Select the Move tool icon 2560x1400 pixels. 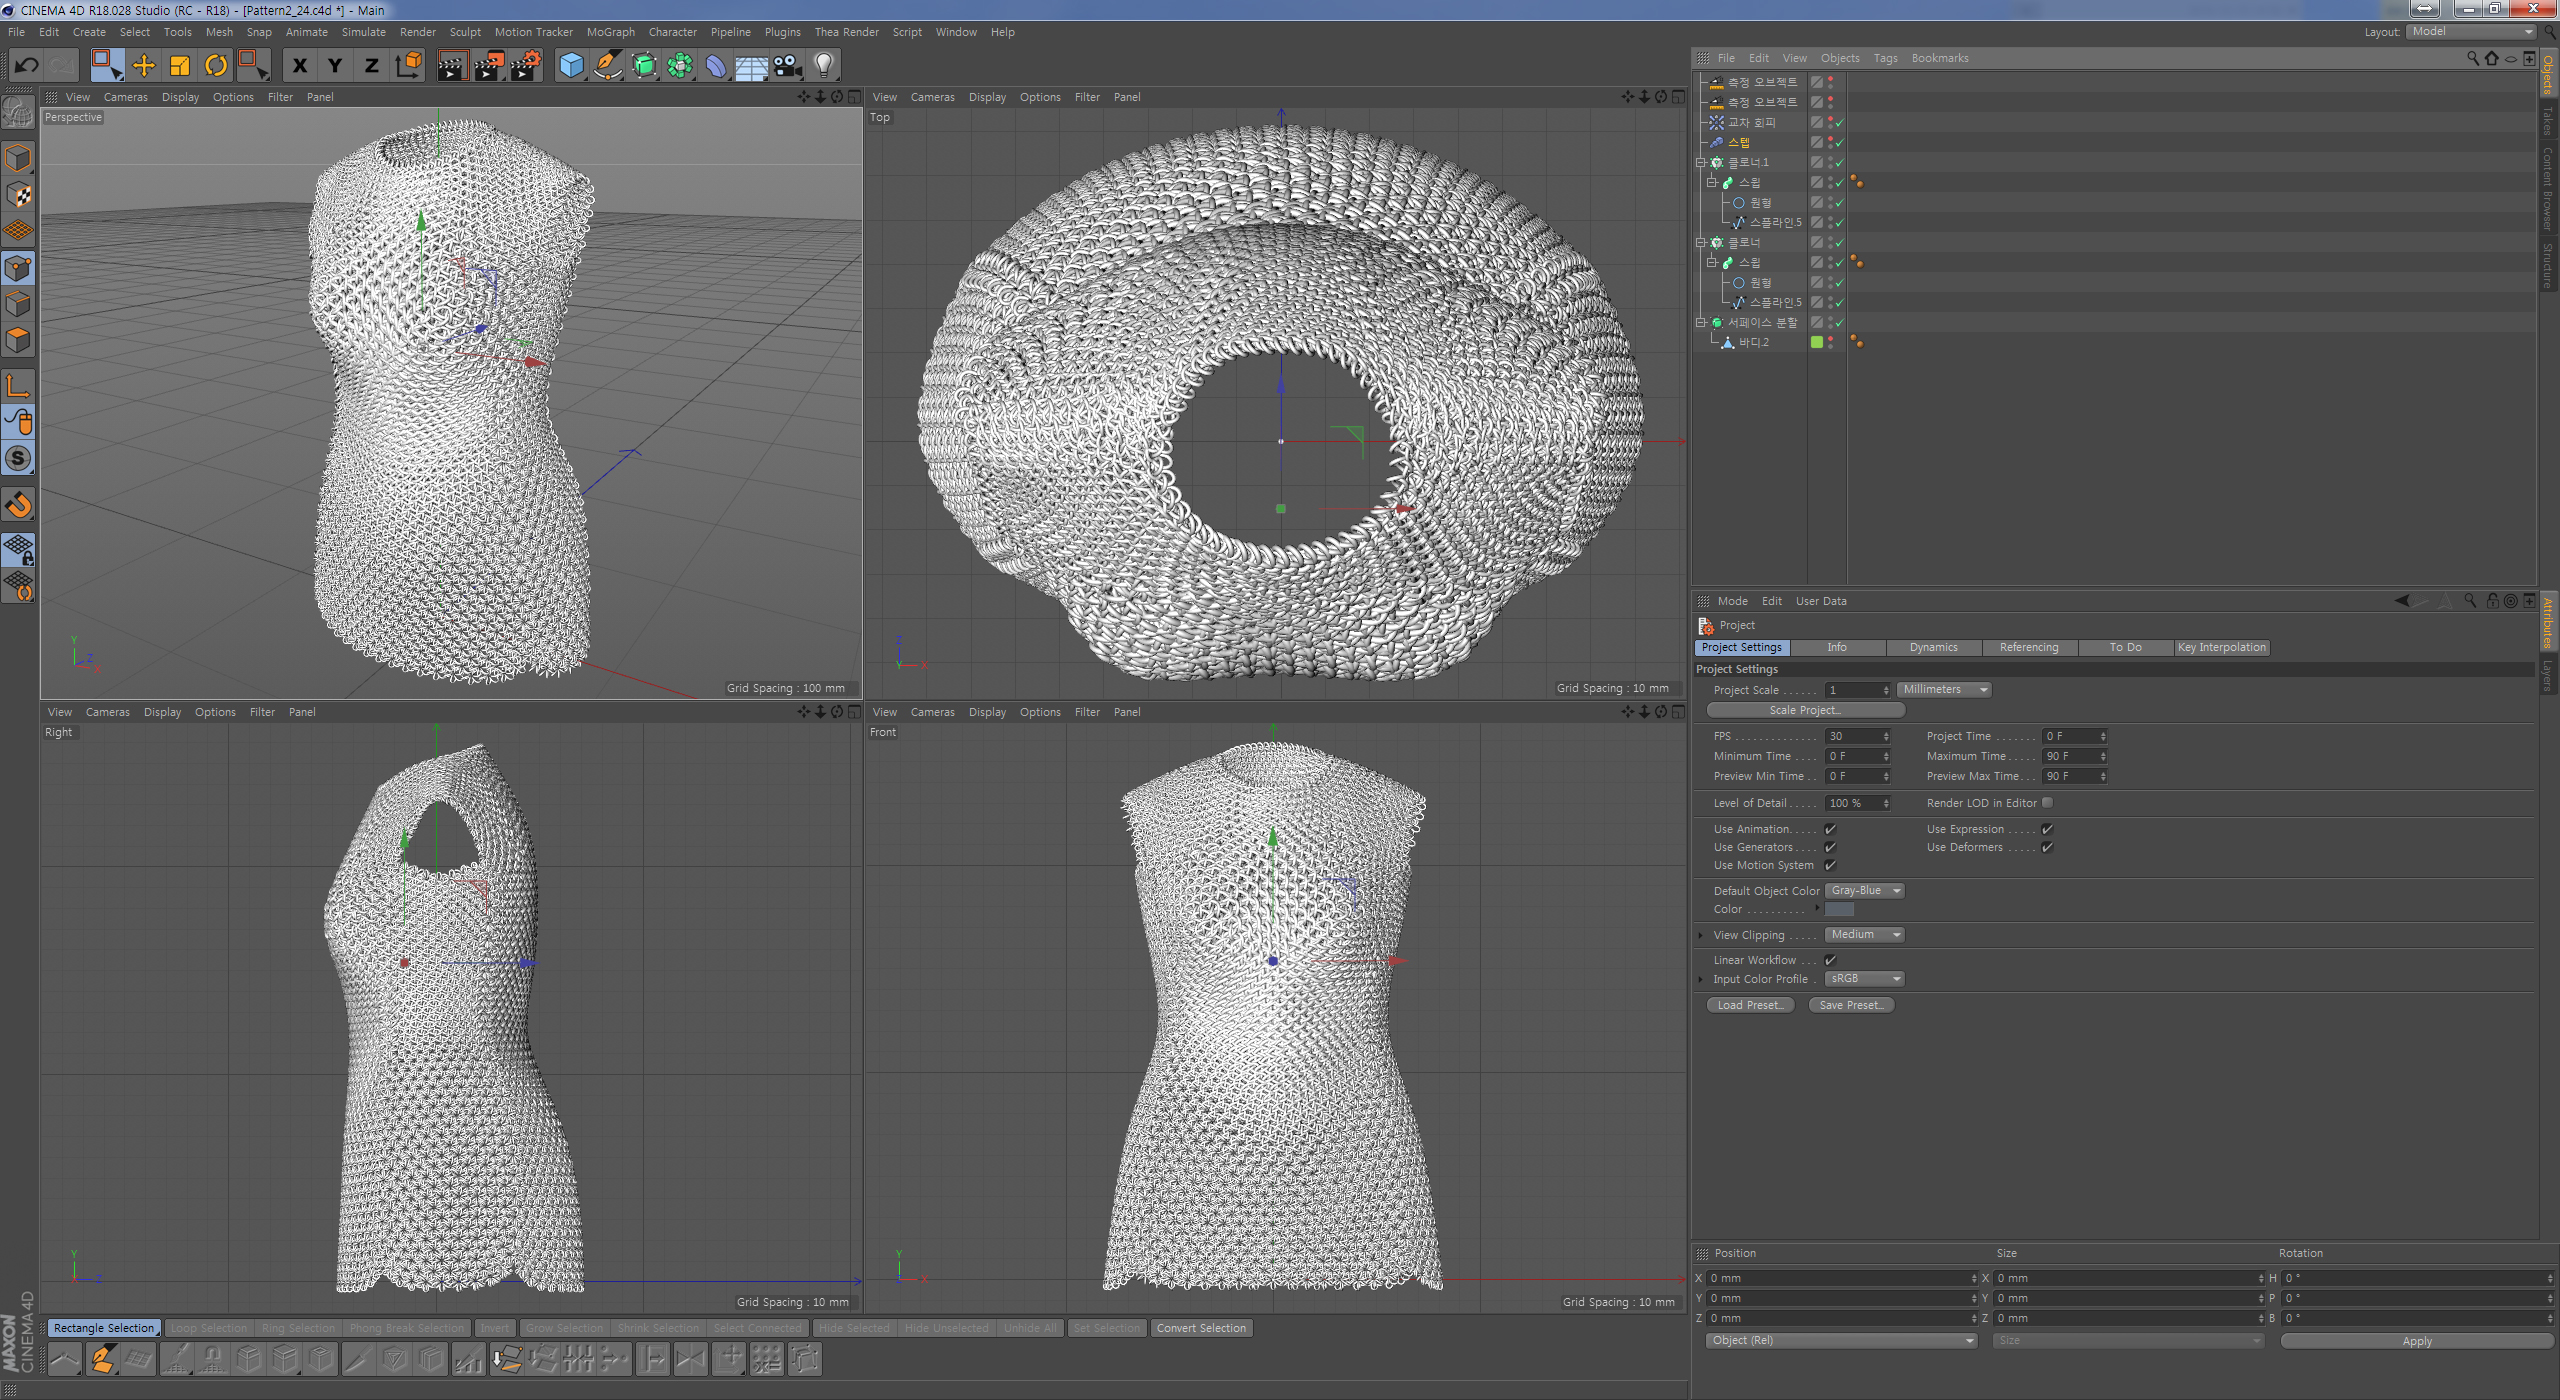pos(144,66)
